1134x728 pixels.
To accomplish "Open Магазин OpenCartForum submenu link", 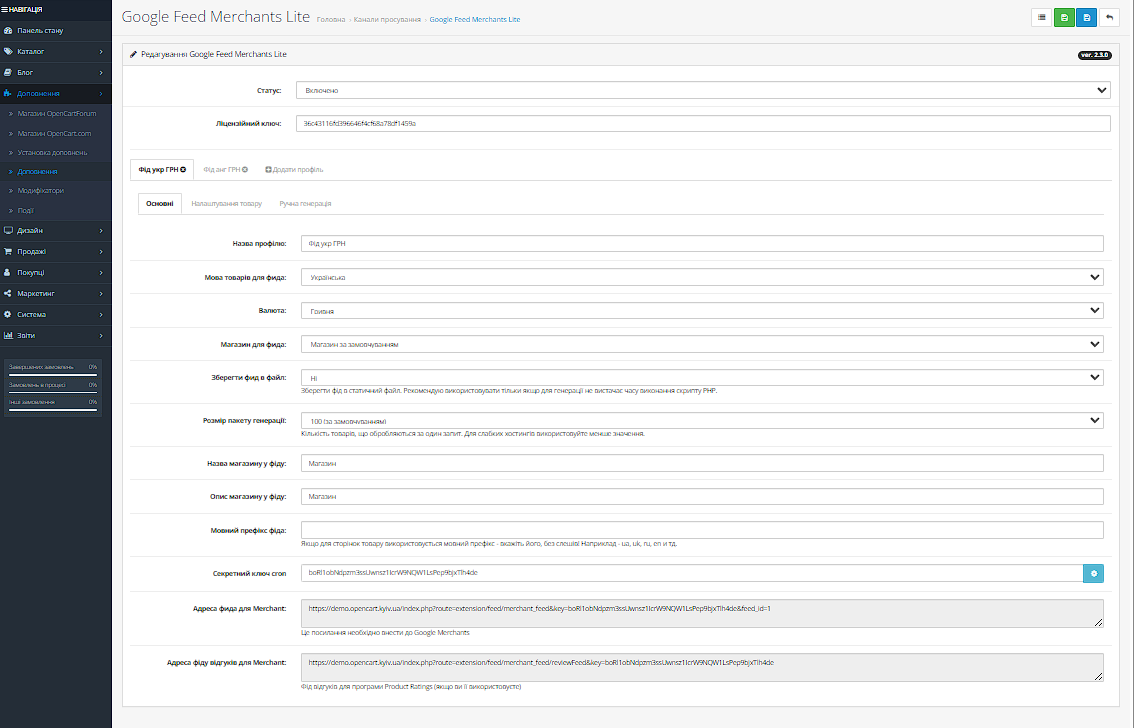I will pos(56,114).
